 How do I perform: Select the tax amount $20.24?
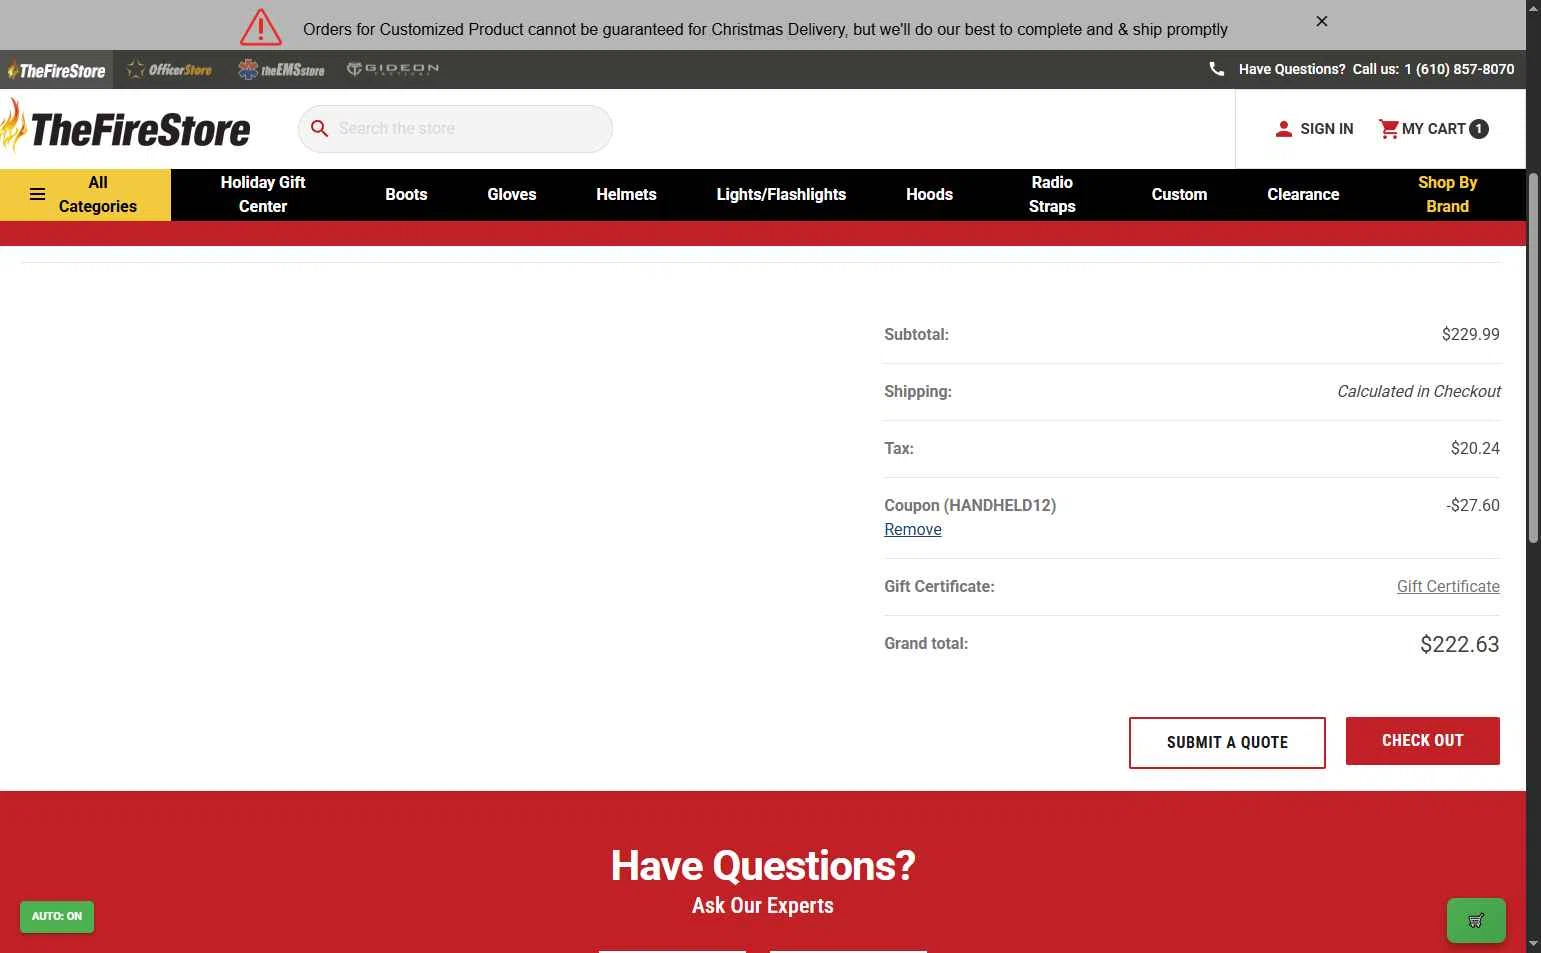1475,449
